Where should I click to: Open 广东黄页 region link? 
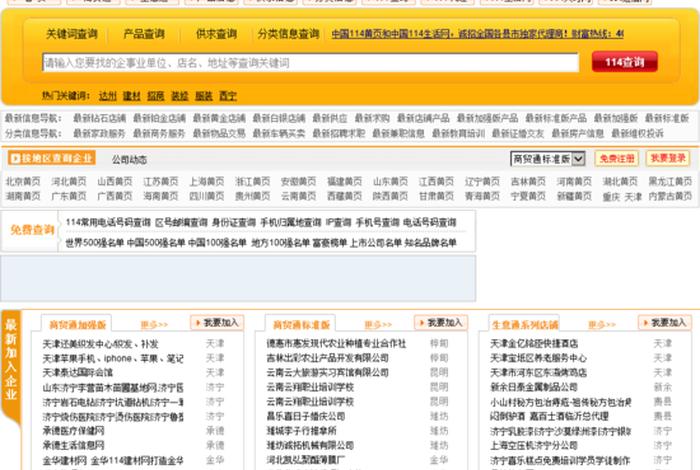coord(69,196)
